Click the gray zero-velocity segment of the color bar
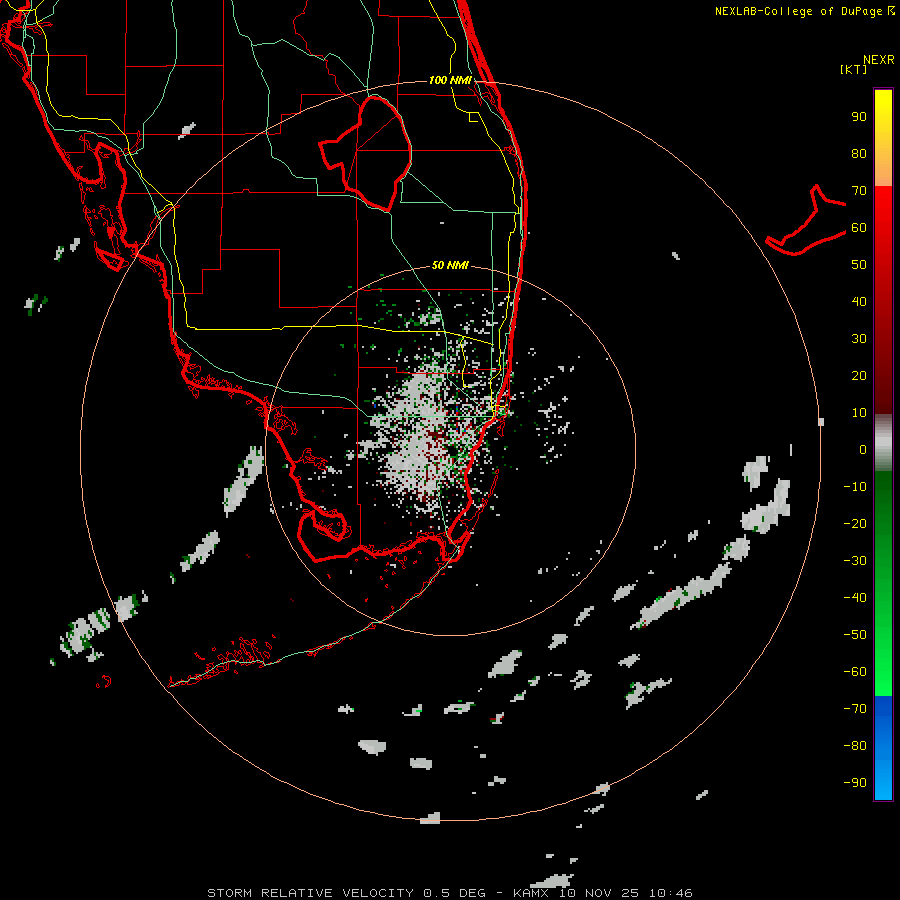Viewport: 900px width, 900px height. 883,443
